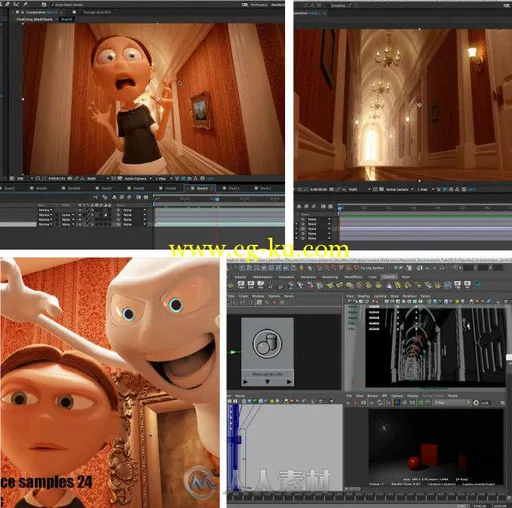Image resolution: width=512 pixels, height=508 pixels.
Task: Click blue exposure value in right After Effects viewer
Action: (x=471, y=190)
